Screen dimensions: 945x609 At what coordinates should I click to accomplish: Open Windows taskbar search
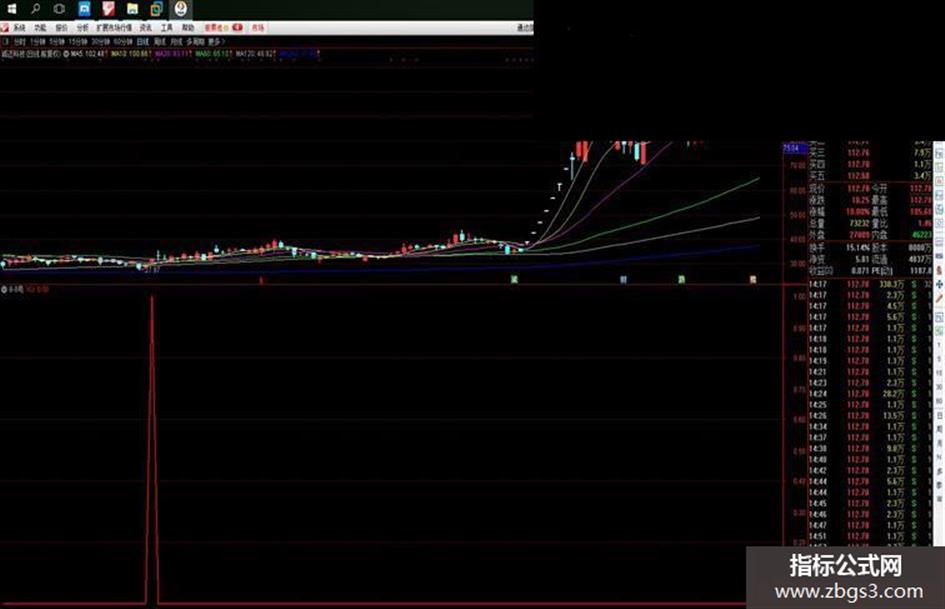(36, 9)
